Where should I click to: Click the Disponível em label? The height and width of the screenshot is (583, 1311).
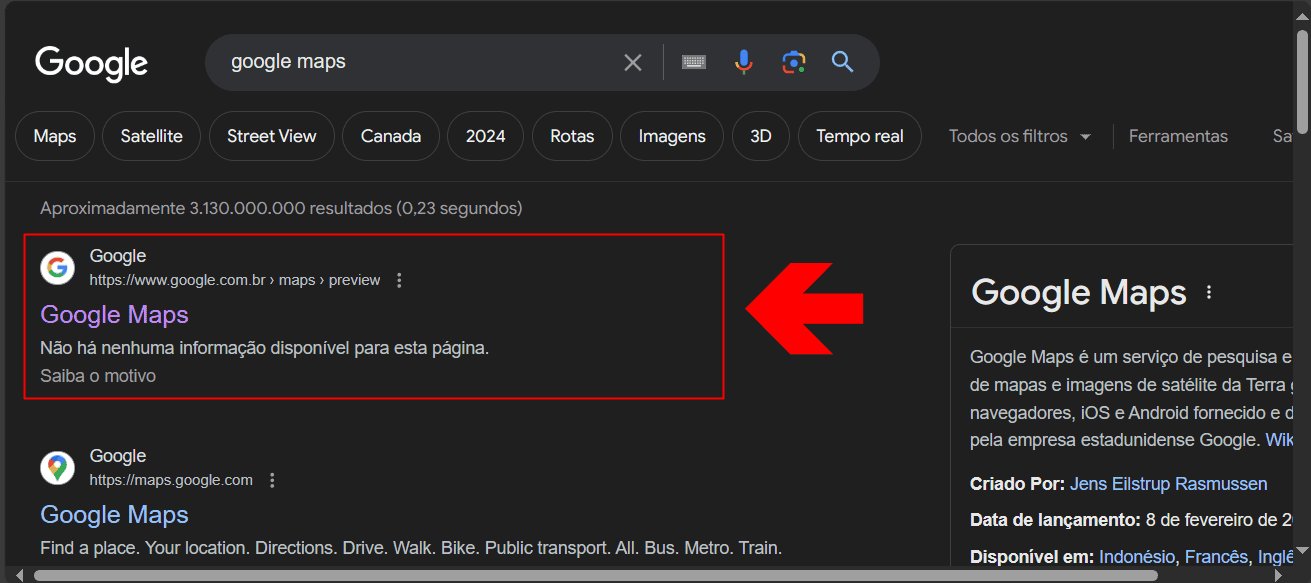(x=1032, y=557)
